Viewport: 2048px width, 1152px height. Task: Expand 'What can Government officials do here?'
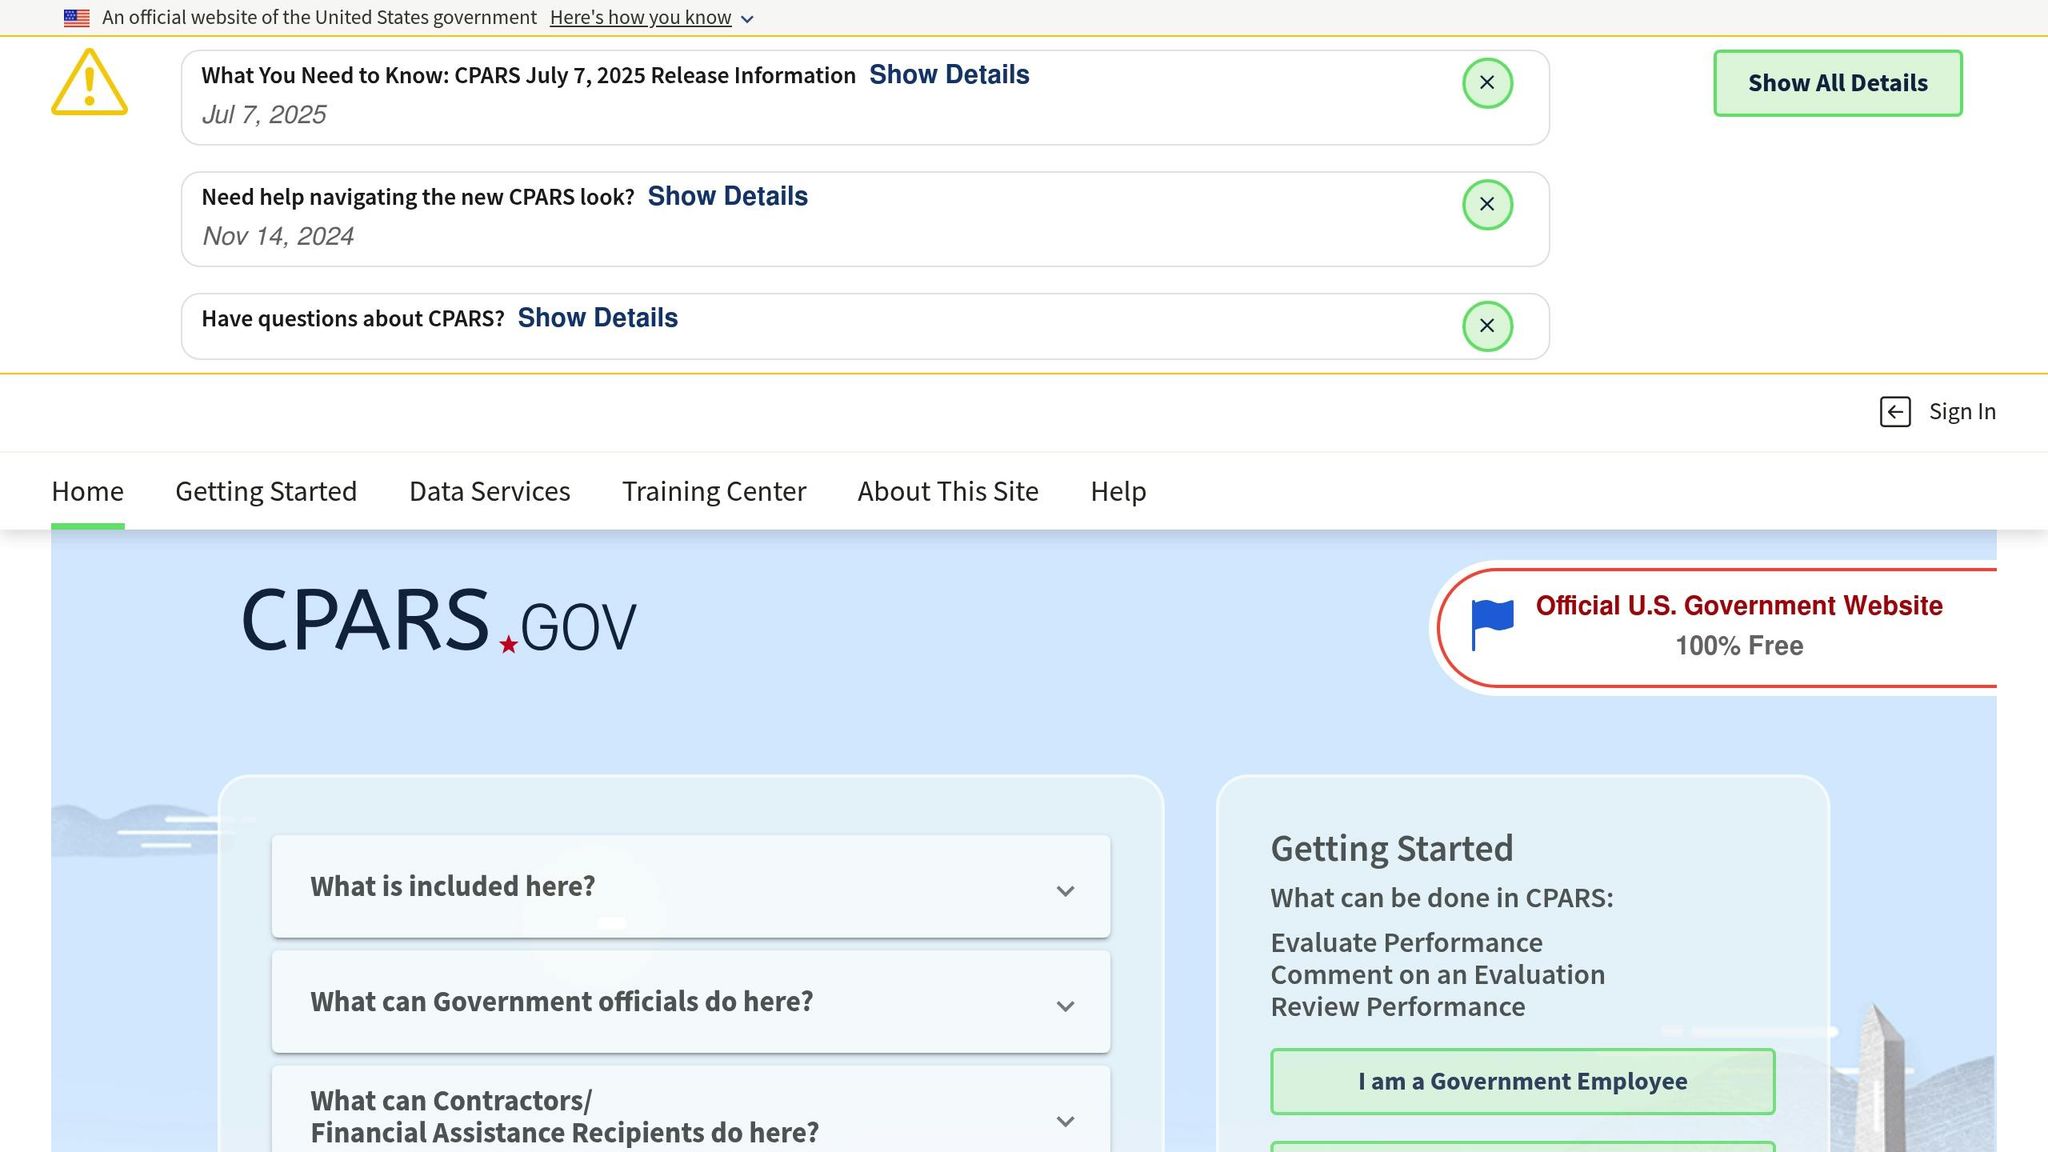point(691,1002)
